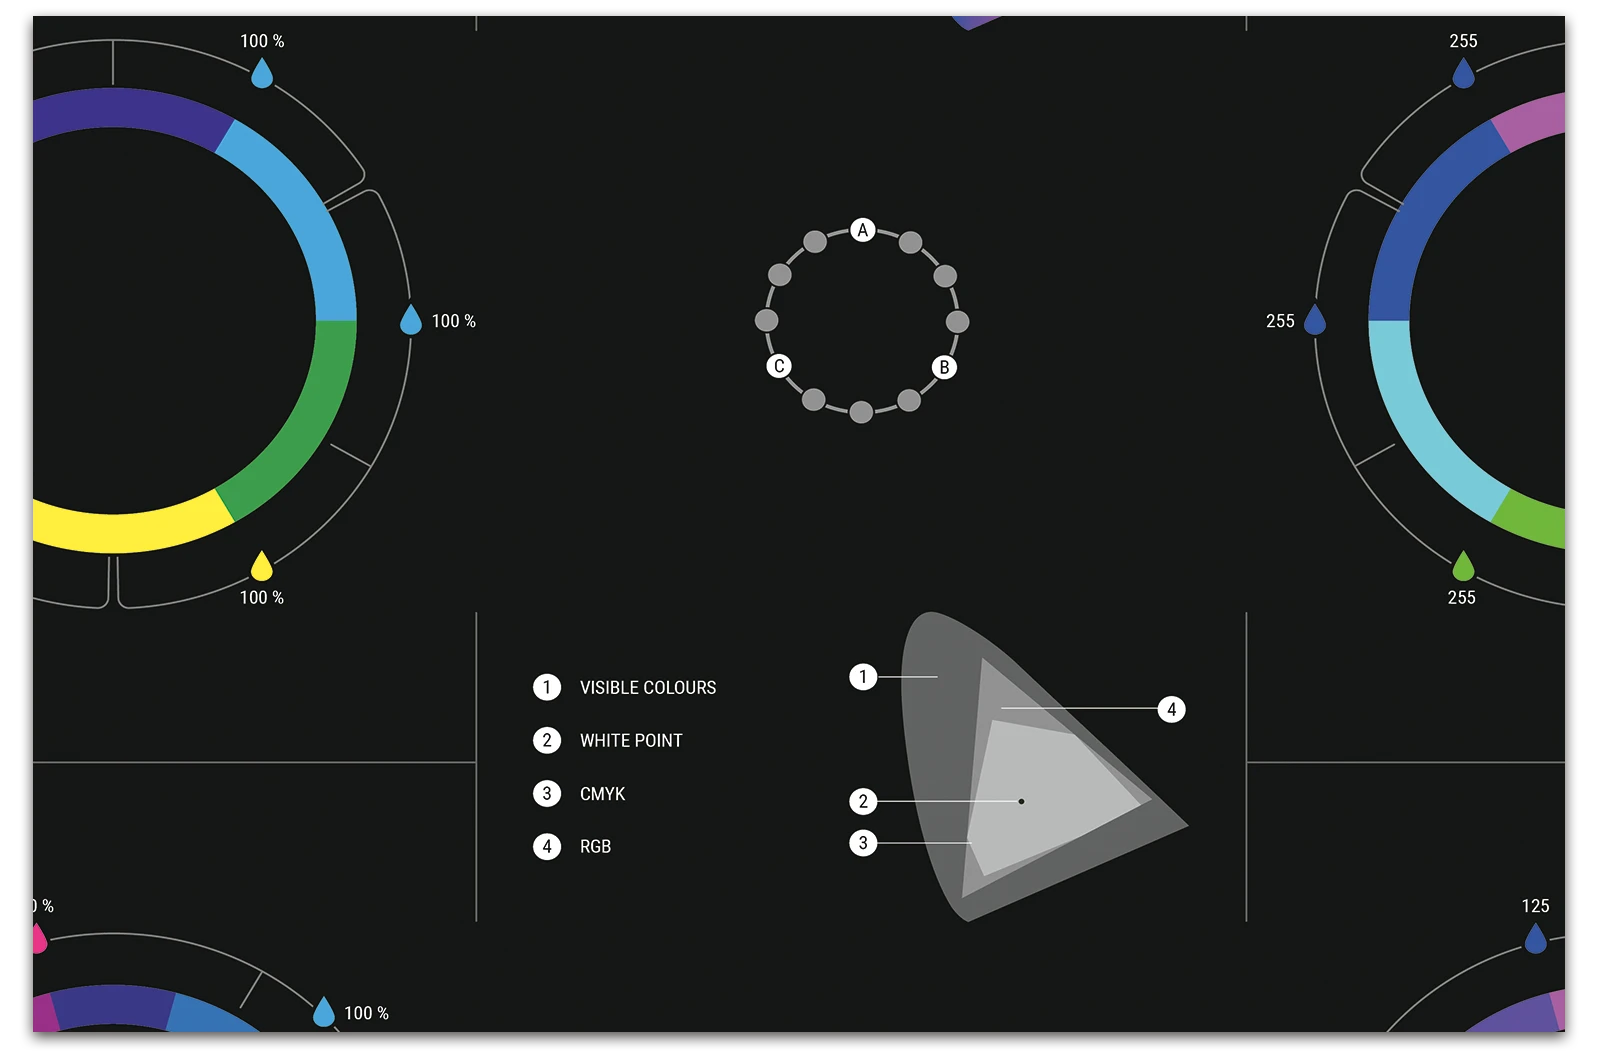Click callout marker 2 on the gamut diagram
The width and height of the screenshot is (1600, 1060).
click(863, 801)
